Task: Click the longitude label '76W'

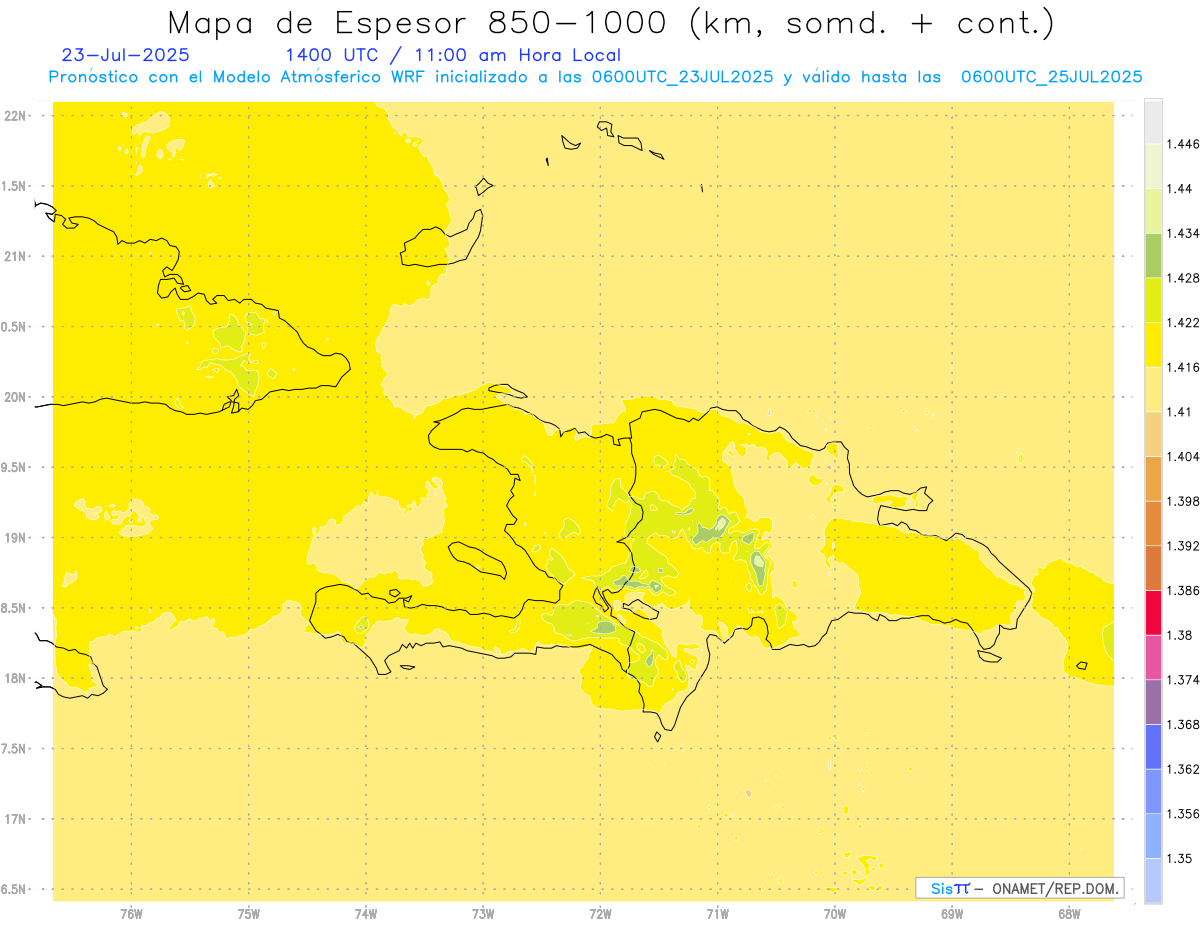Action: coord(131,914)
